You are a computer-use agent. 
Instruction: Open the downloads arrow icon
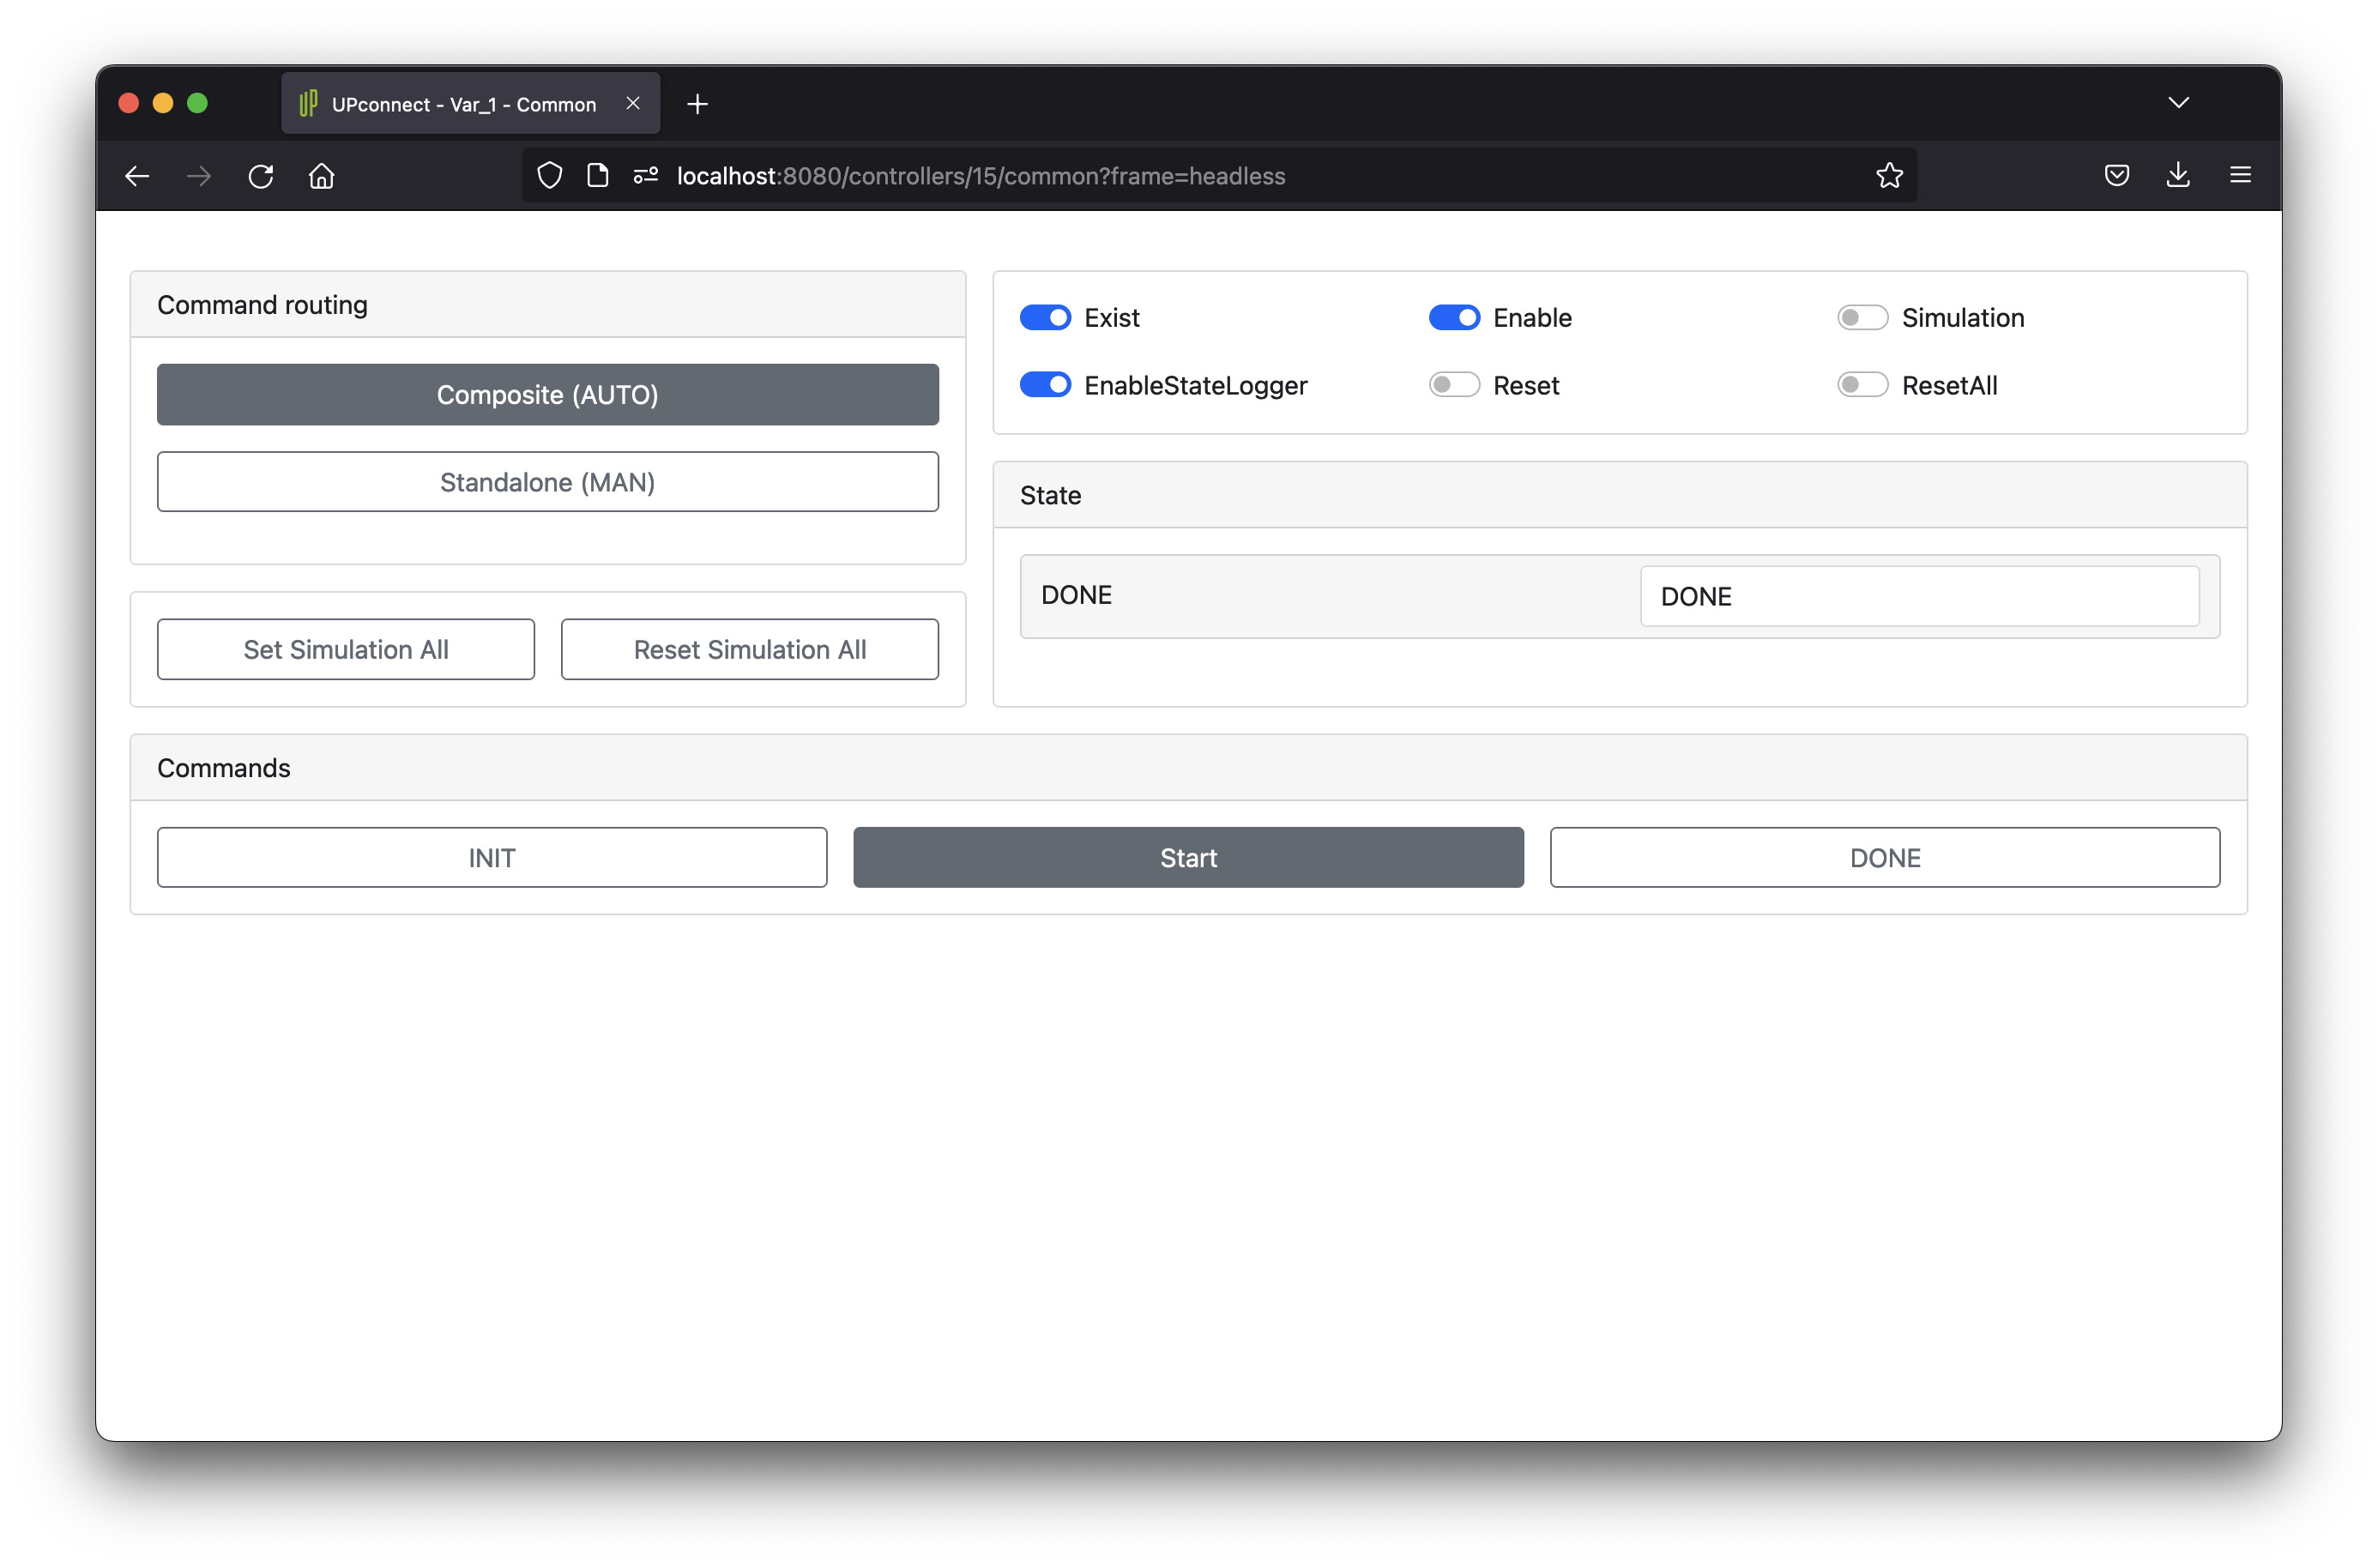2178,176
